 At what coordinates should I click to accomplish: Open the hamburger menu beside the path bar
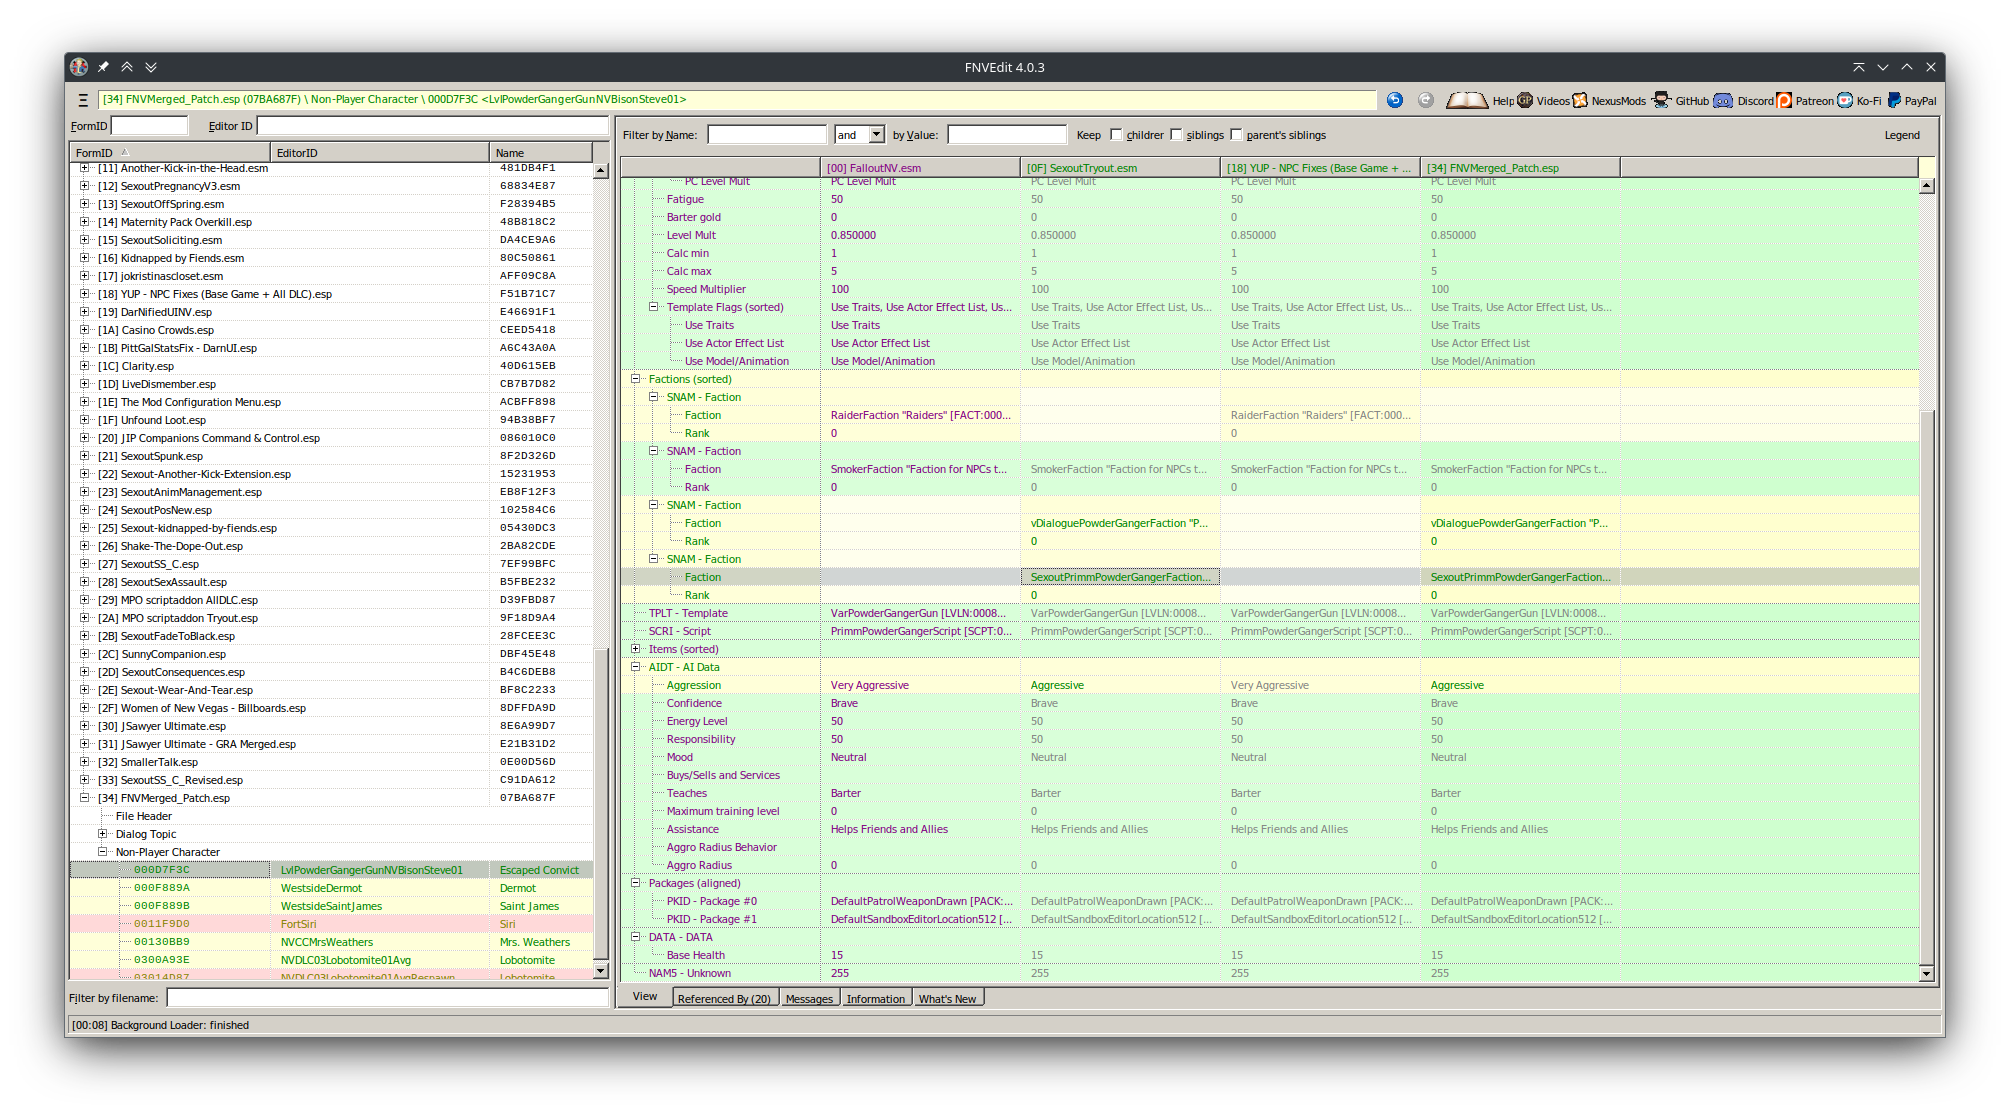pos(83,100)
